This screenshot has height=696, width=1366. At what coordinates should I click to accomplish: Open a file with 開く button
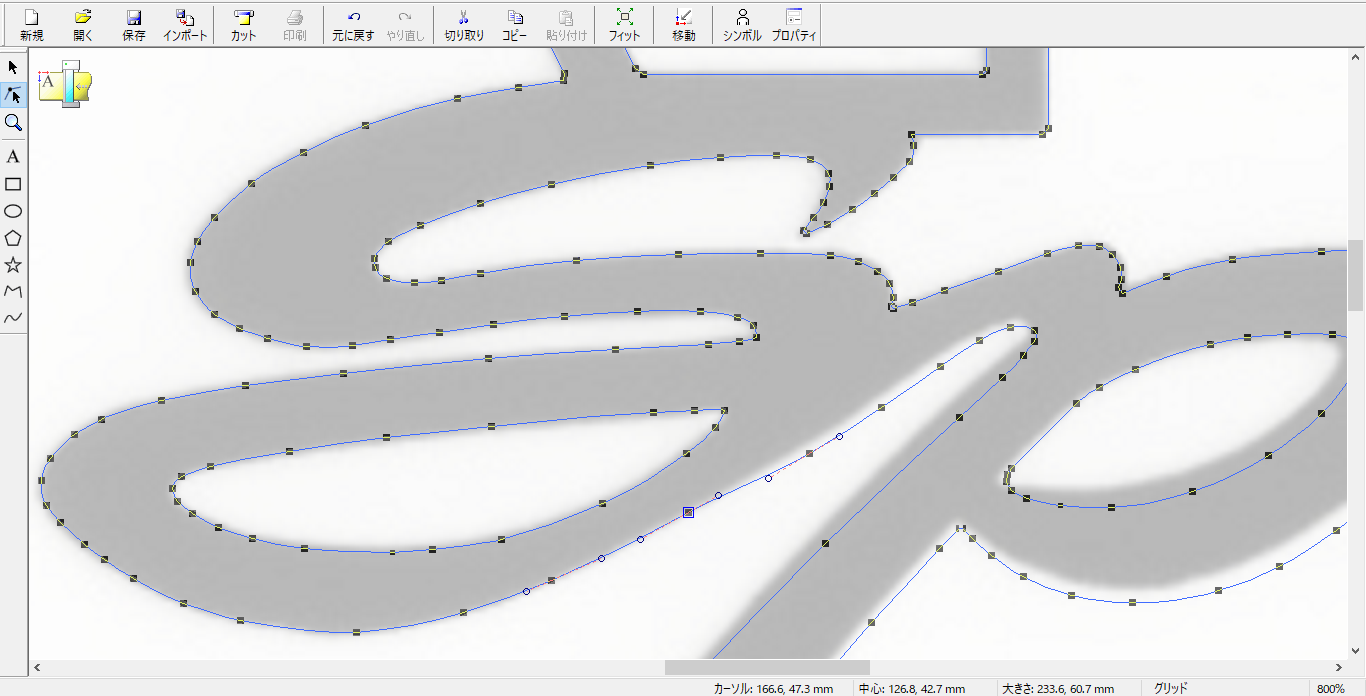click(x=83, y=25)
